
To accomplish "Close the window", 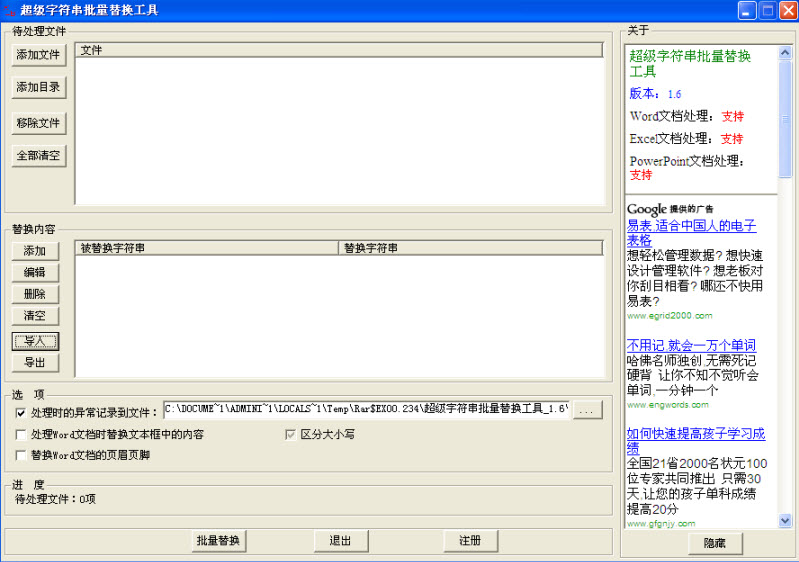I will pyautogui.click(x=788, y=11).
